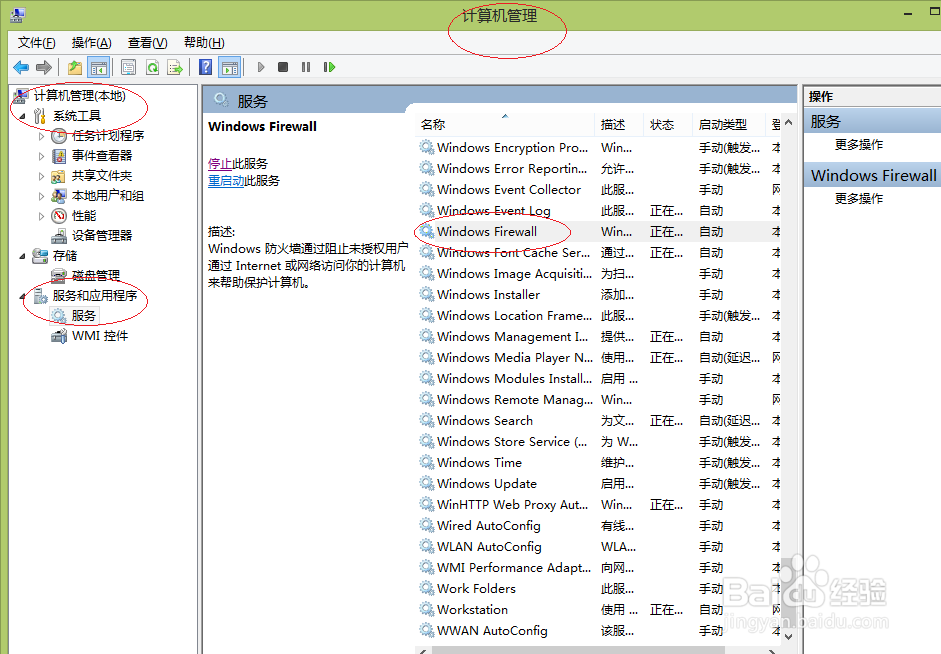Collapse the 系统工具 tree node

(23, 116)
